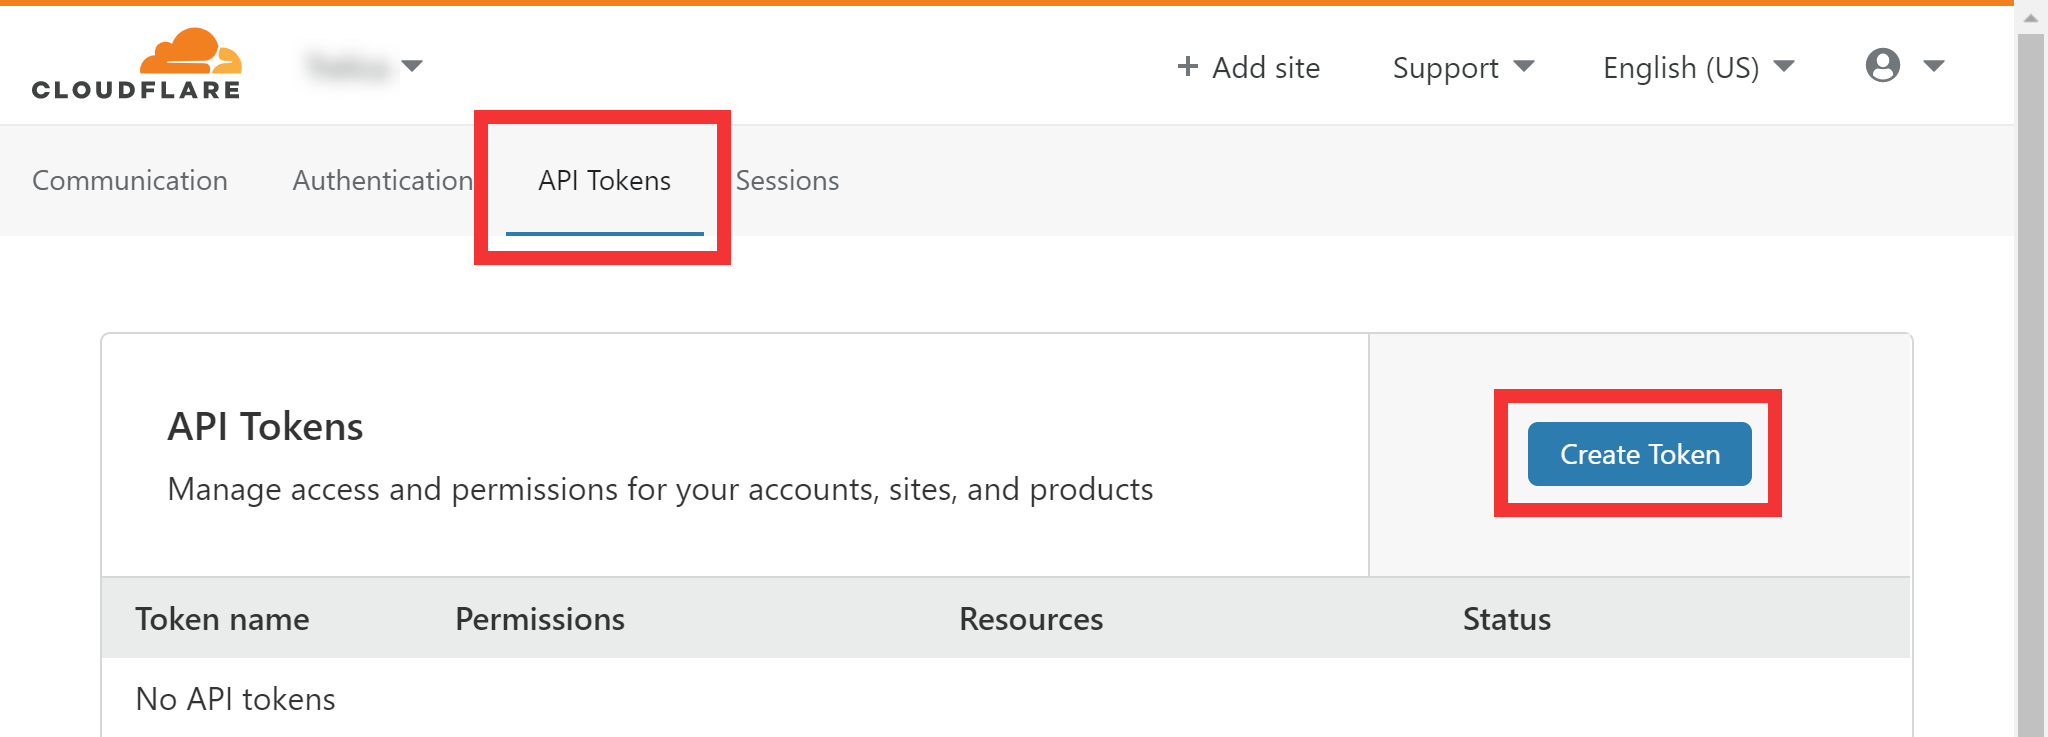Screen dimensions: 2048x737
Task: Click the Resources column header
Action: click(1031, 619)
